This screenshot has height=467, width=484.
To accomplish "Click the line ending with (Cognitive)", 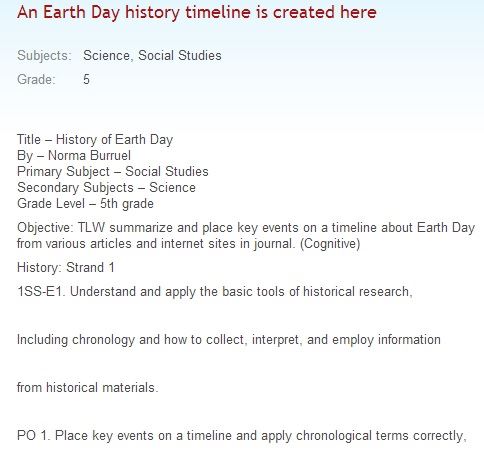I will pyautogui.click(x=189, y=244).
